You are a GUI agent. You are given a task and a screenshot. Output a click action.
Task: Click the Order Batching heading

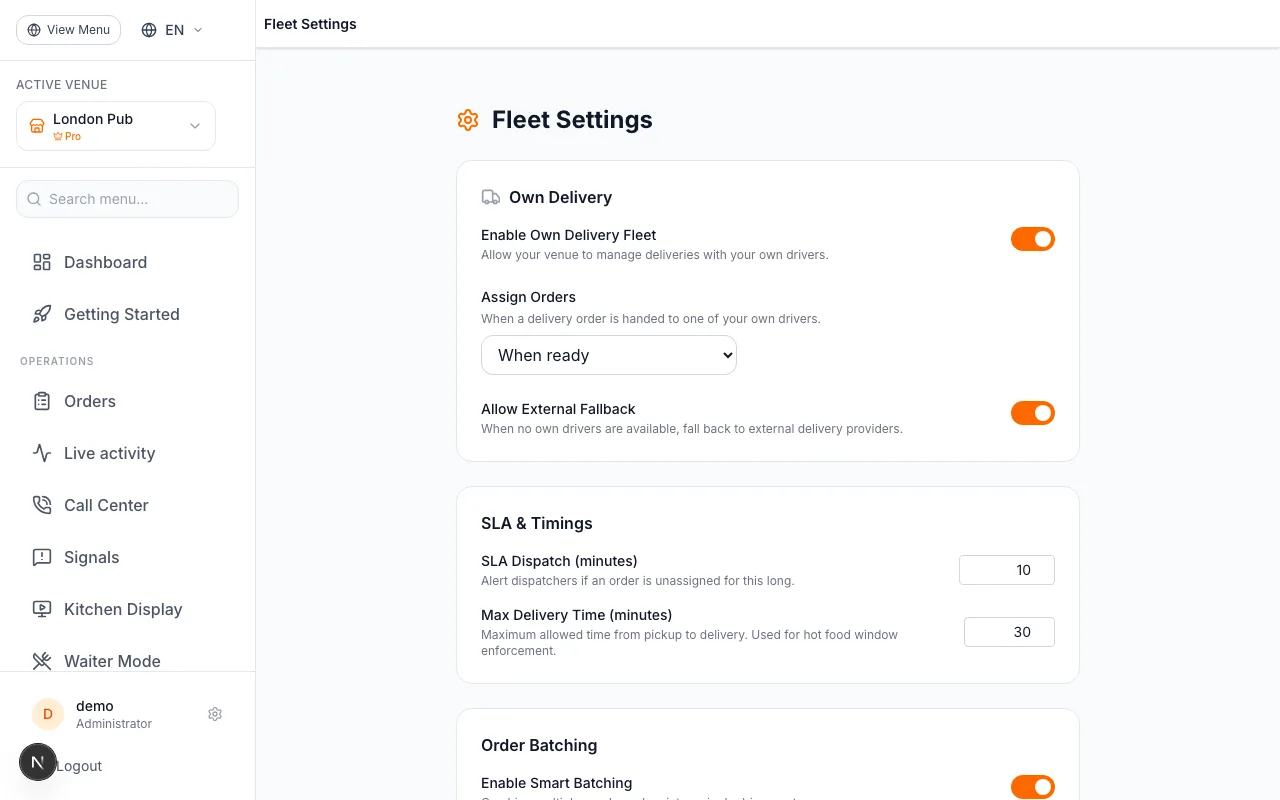(539, 745)
